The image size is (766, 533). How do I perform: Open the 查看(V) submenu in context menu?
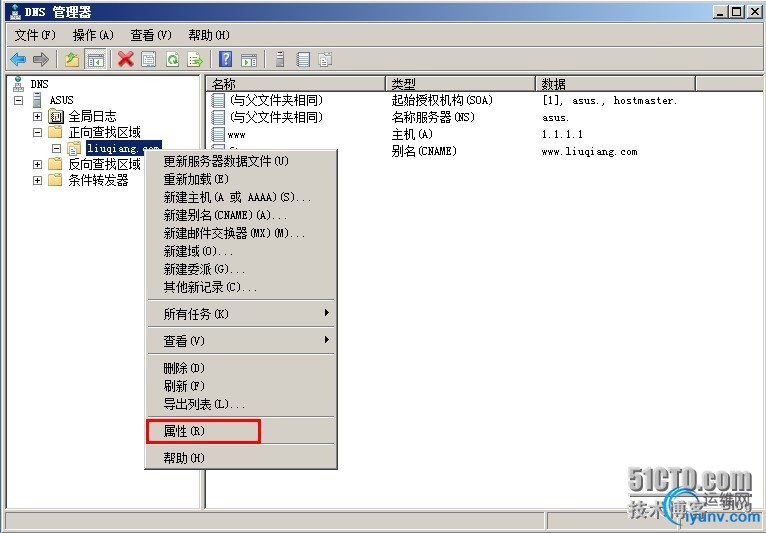(x=241, y=341)
